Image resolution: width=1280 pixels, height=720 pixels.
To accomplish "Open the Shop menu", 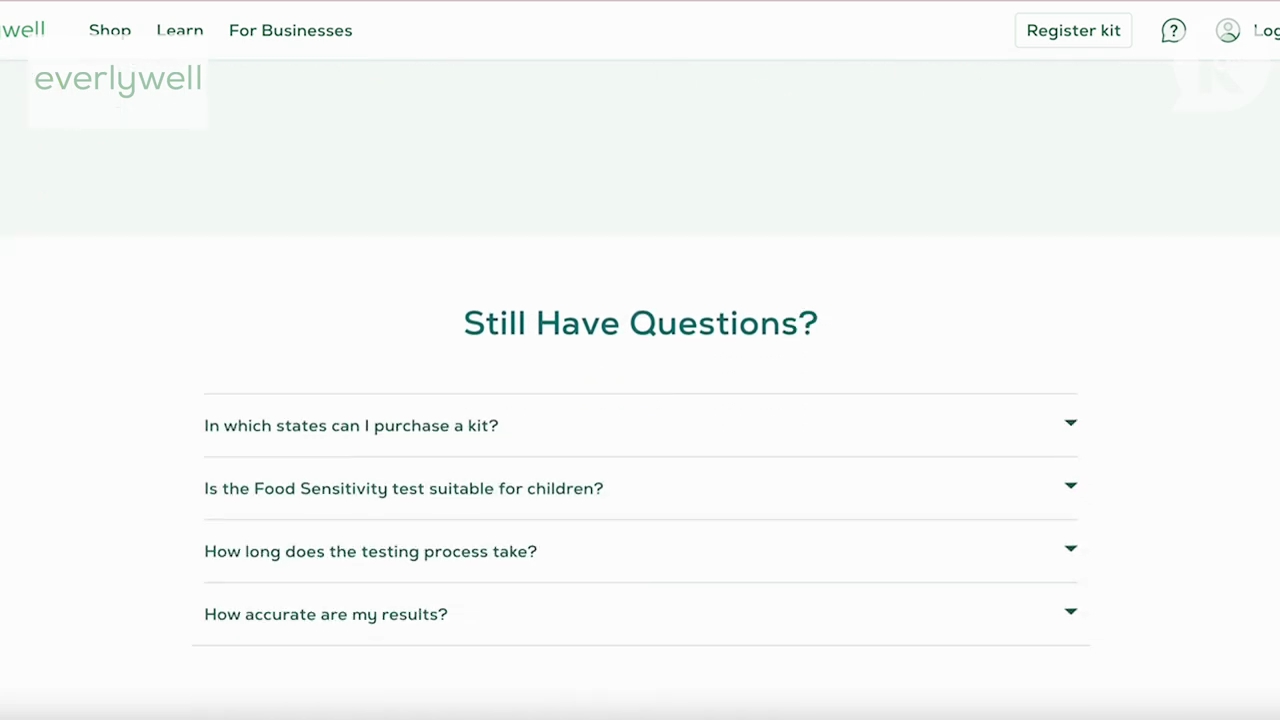I will 110,30.
